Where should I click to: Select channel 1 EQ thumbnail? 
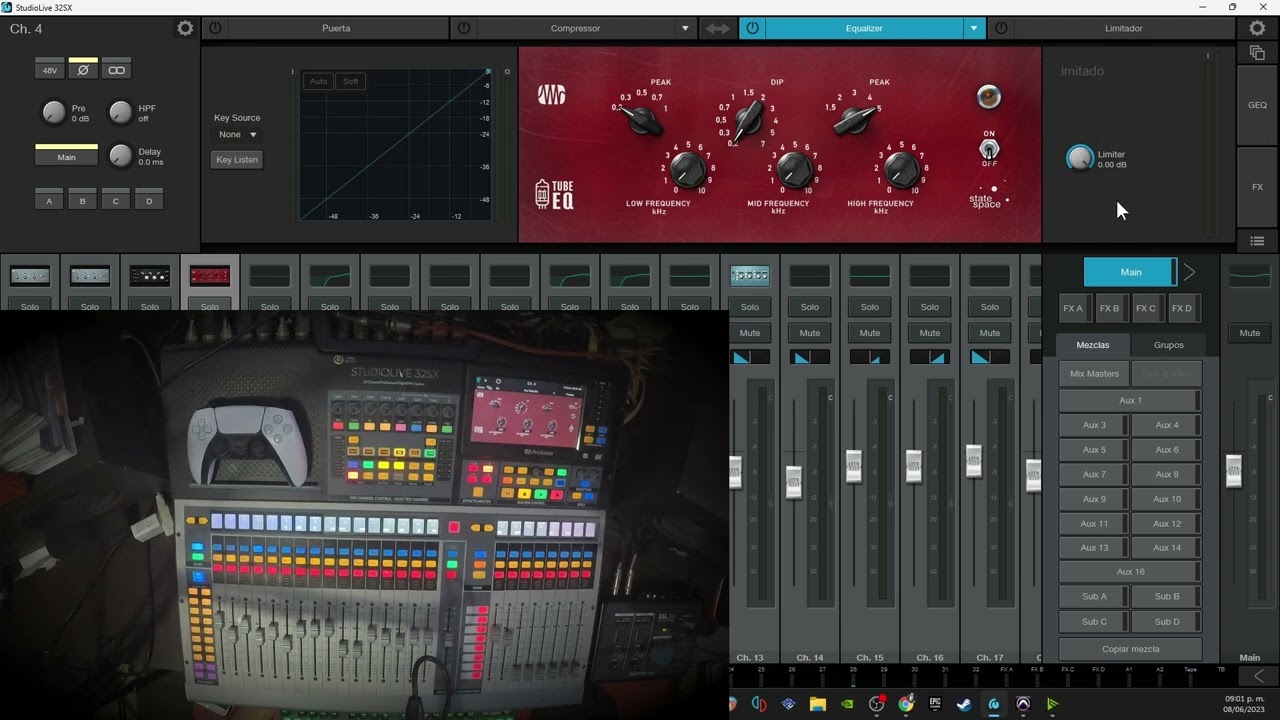[x=29, y=275]
